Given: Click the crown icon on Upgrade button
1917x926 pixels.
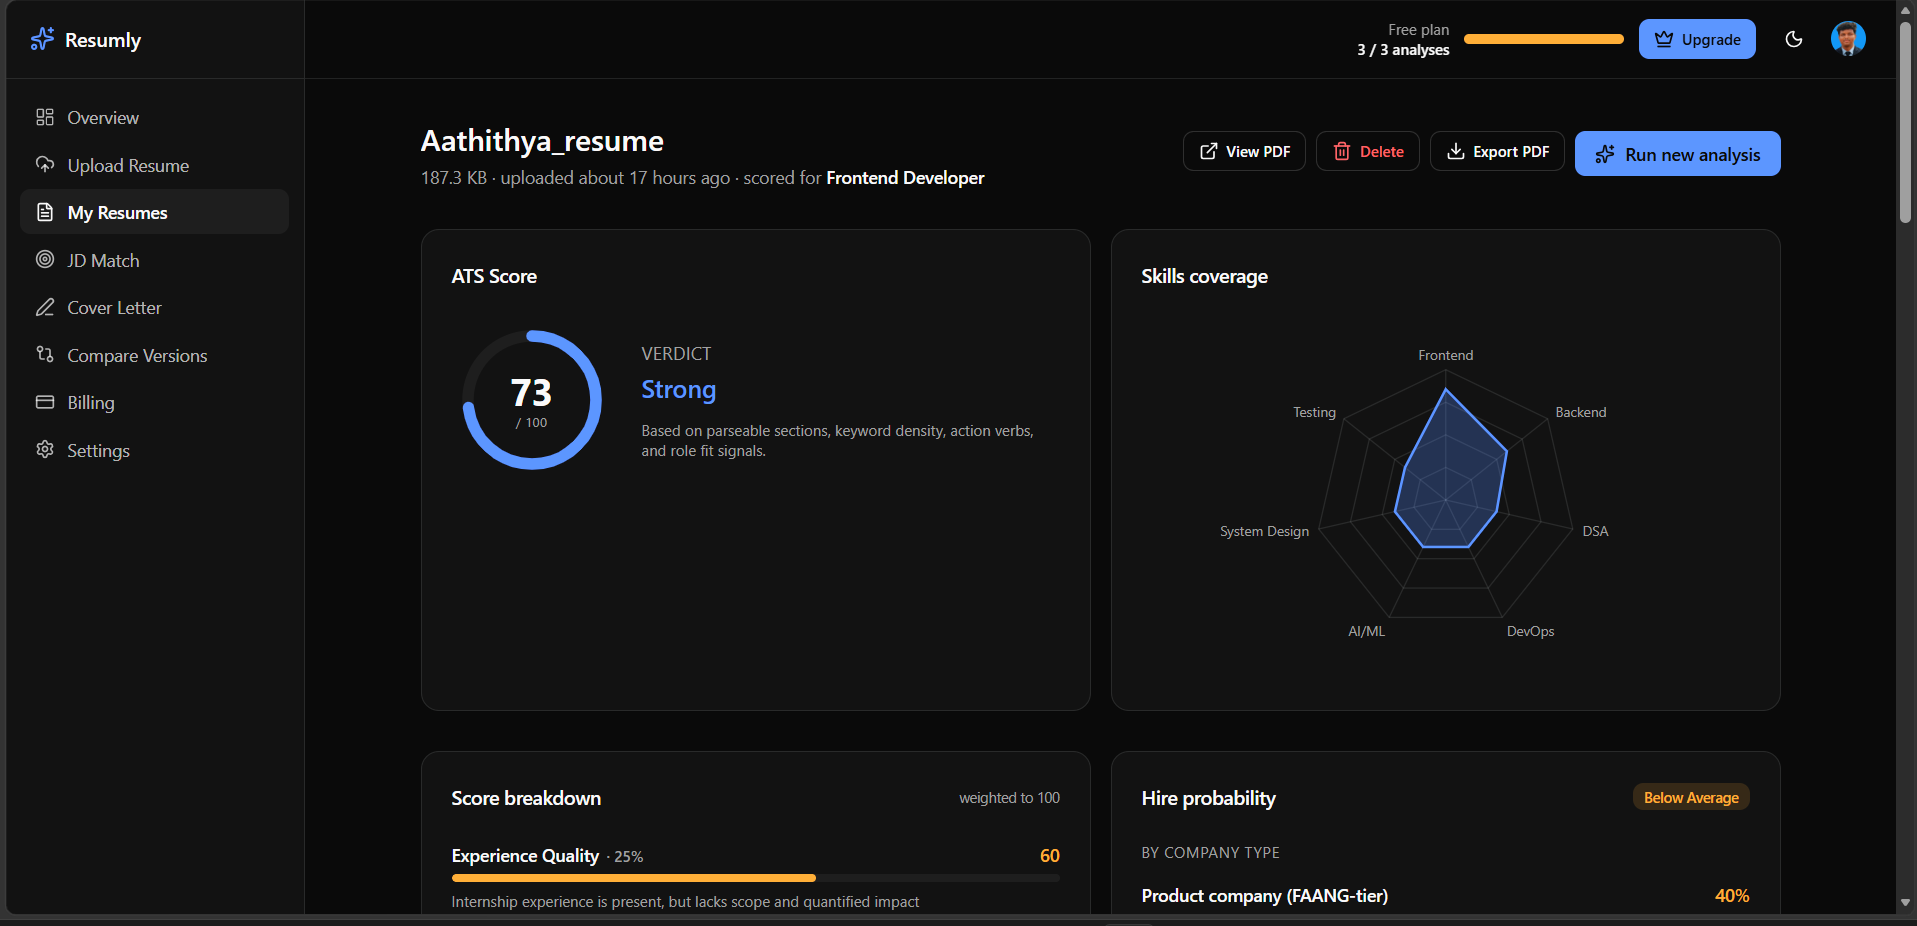Looking at the screenshot, I should click(1664, 39).
